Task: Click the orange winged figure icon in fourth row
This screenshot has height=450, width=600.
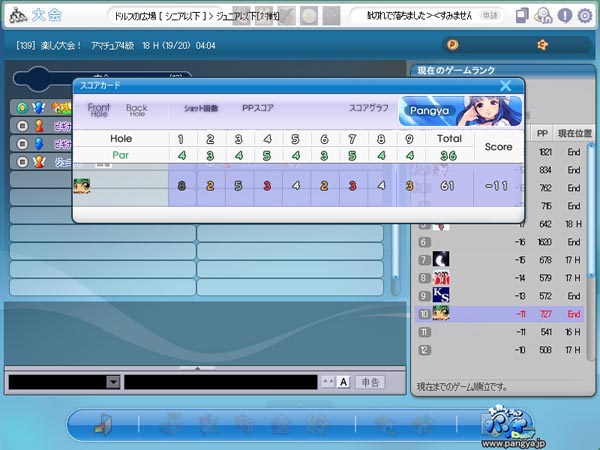Action: pyautogui.click(x=39, y=162)
